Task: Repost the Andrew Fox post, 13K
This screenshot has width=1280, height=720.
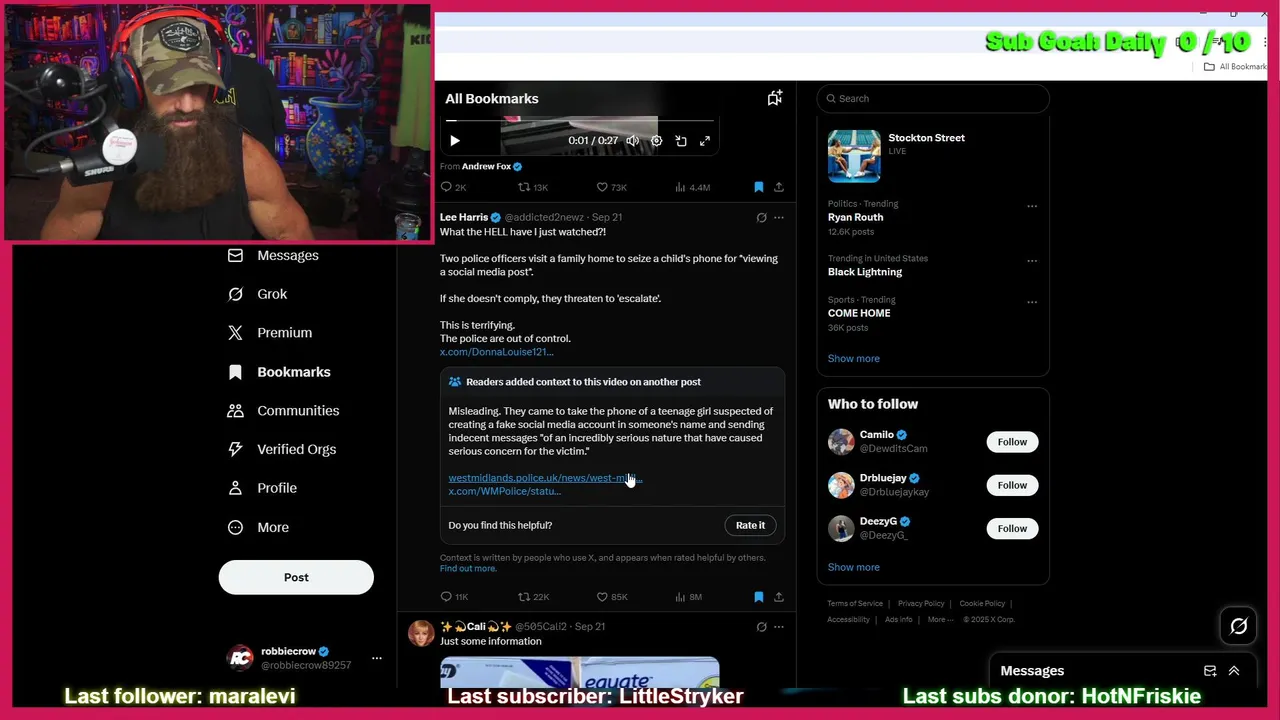Action: tap(532, 187)
